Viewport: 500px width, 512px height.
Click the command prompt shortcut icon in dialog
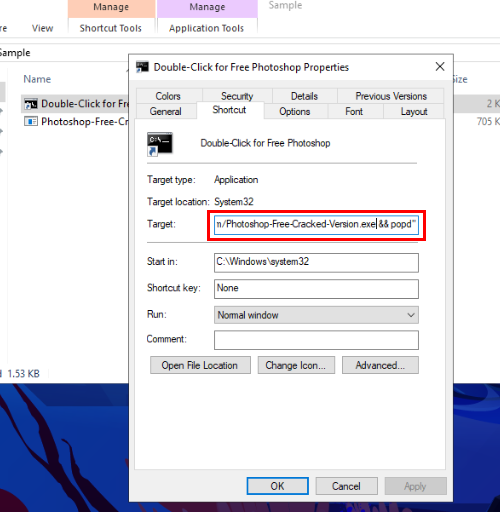160,144
